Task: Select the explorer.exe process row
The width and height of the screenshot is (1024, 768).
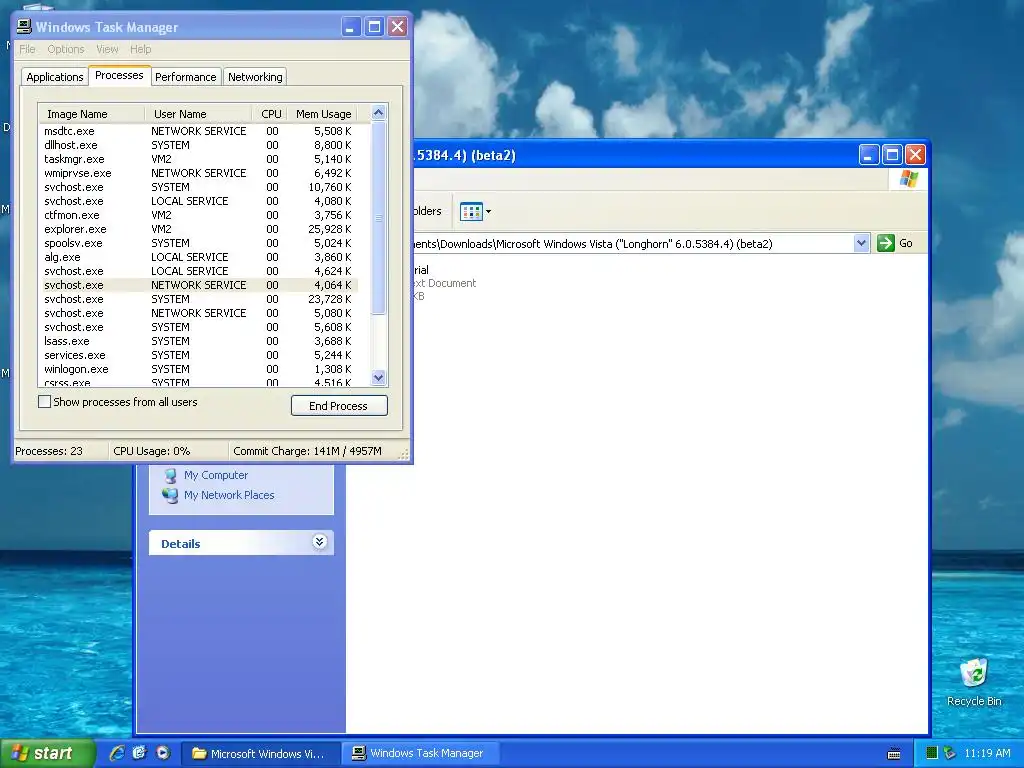Action: coord(199,229)
